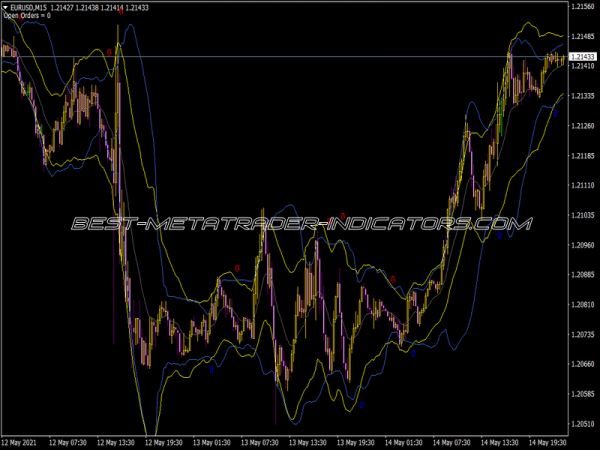Select the blue buy dot near 13 May 01:30
This screenshot has width=600, height=450.
[x=212, y=369]
